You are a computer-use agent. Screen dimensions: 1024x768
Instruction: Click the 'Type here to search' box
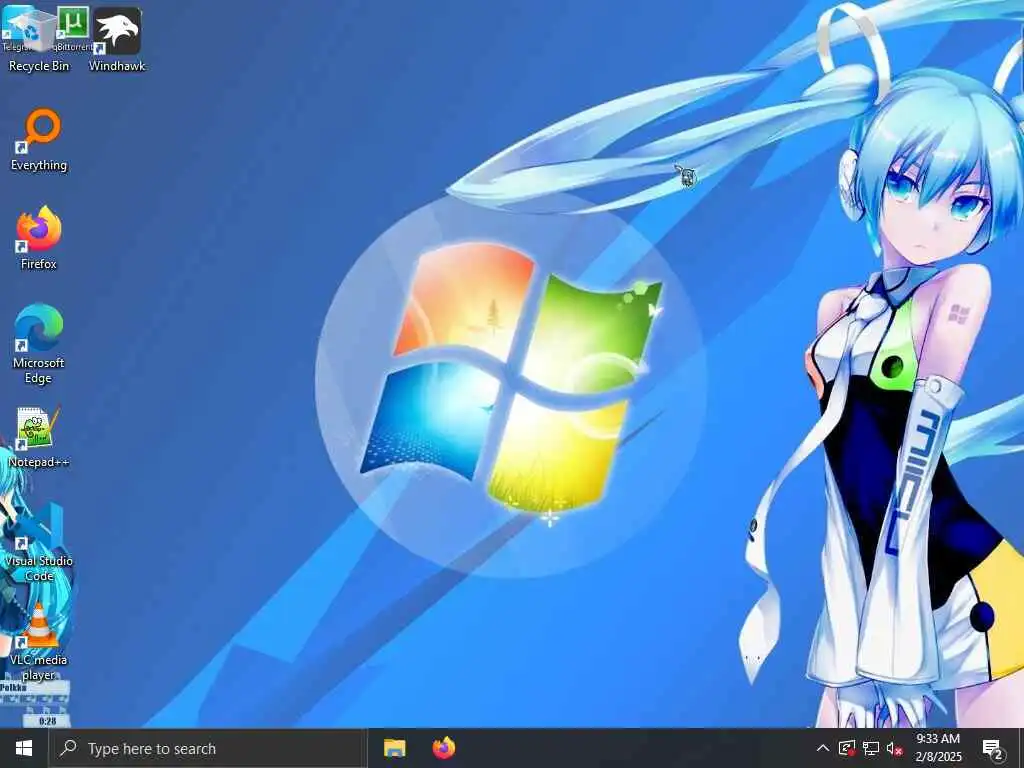(x=208, y=748)
